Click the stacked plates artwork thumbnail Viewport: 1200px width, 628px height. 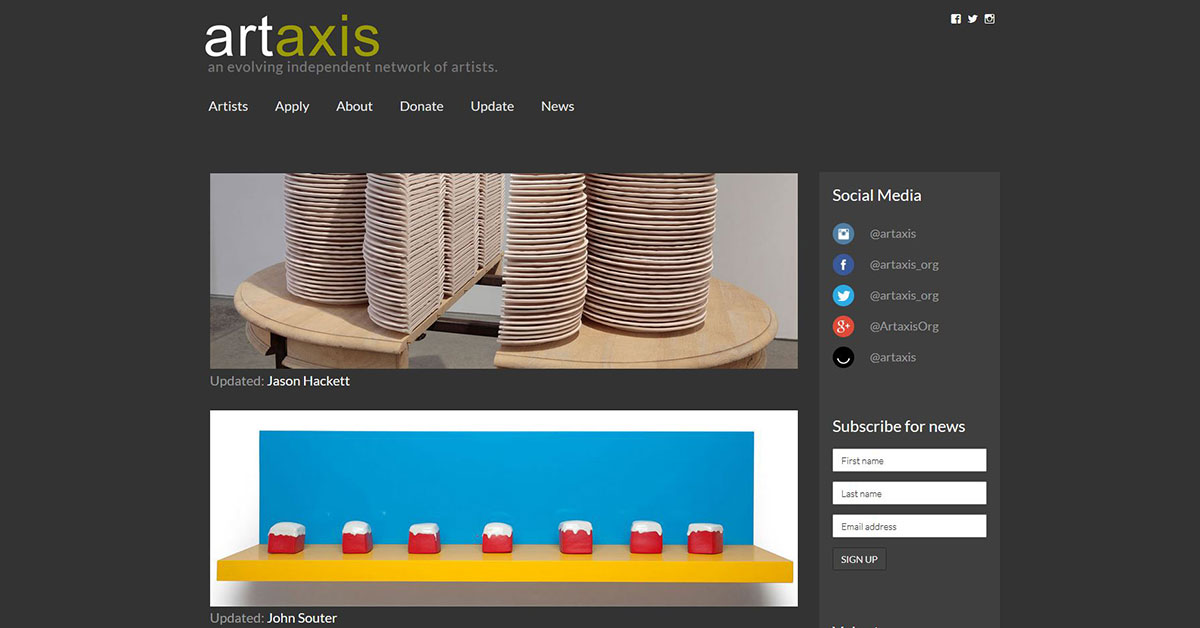[x=503, y=270]
